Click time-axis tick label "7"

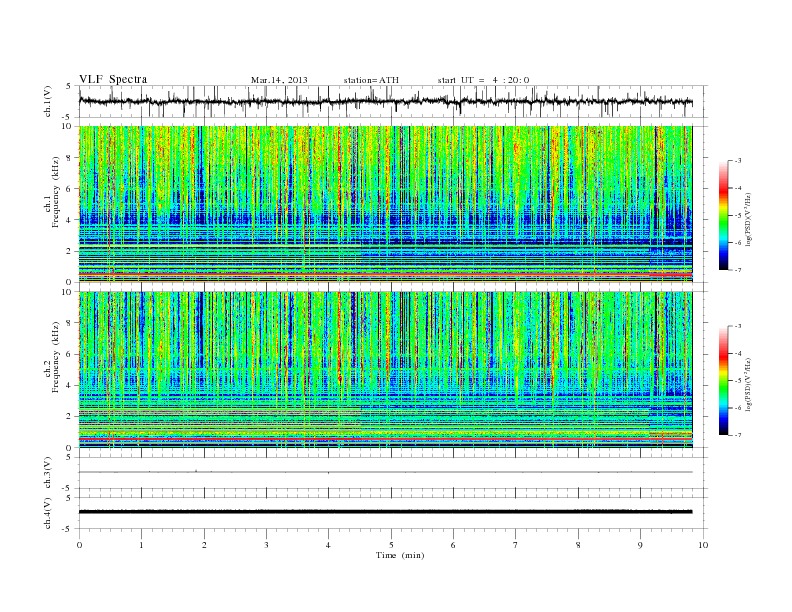516,545
